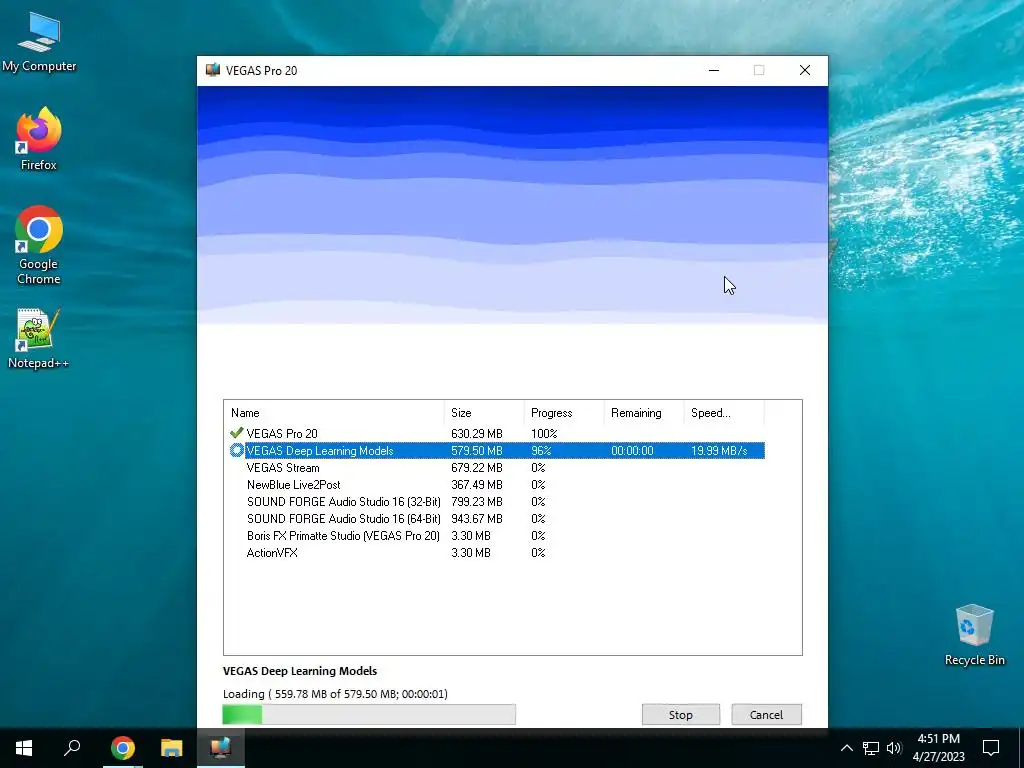Click the VEGAS installer taskbar icon
This screenshot has width=1024, height=768.
coord(221,748)
